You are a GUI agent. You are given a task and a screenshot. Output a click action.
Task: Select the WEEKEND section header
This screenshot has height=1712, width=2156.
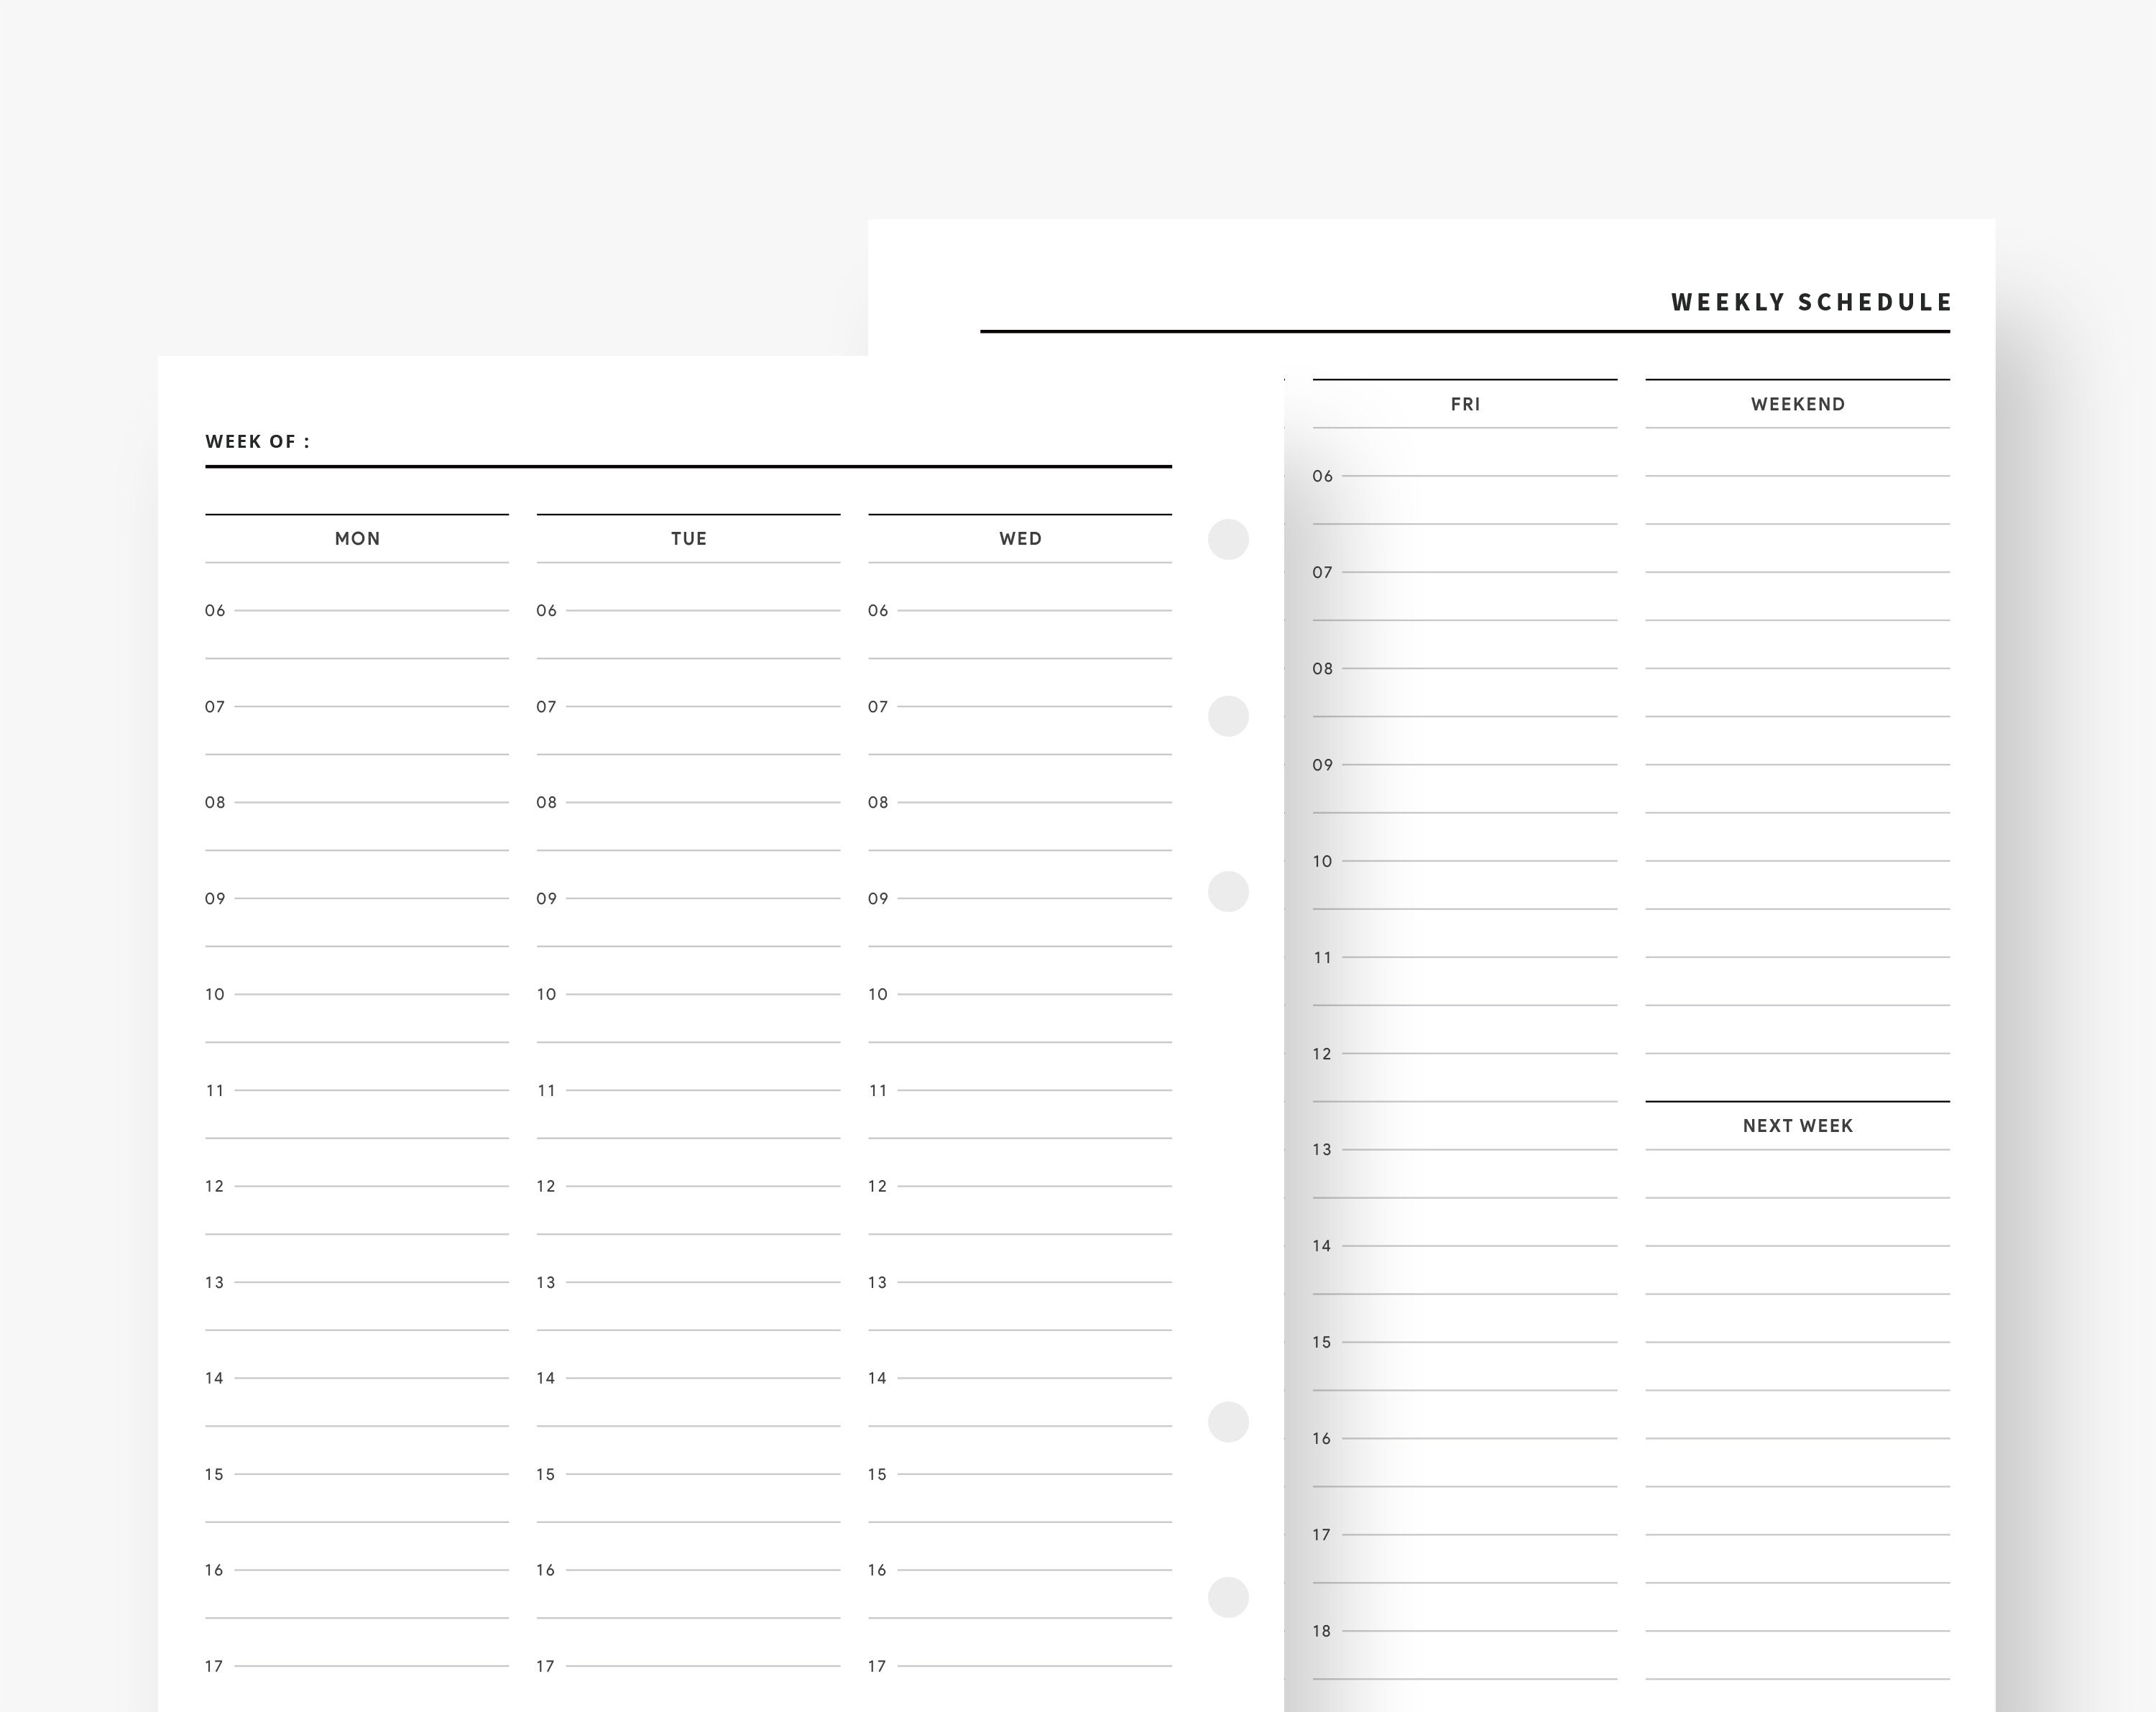(x=1797, y=404)
